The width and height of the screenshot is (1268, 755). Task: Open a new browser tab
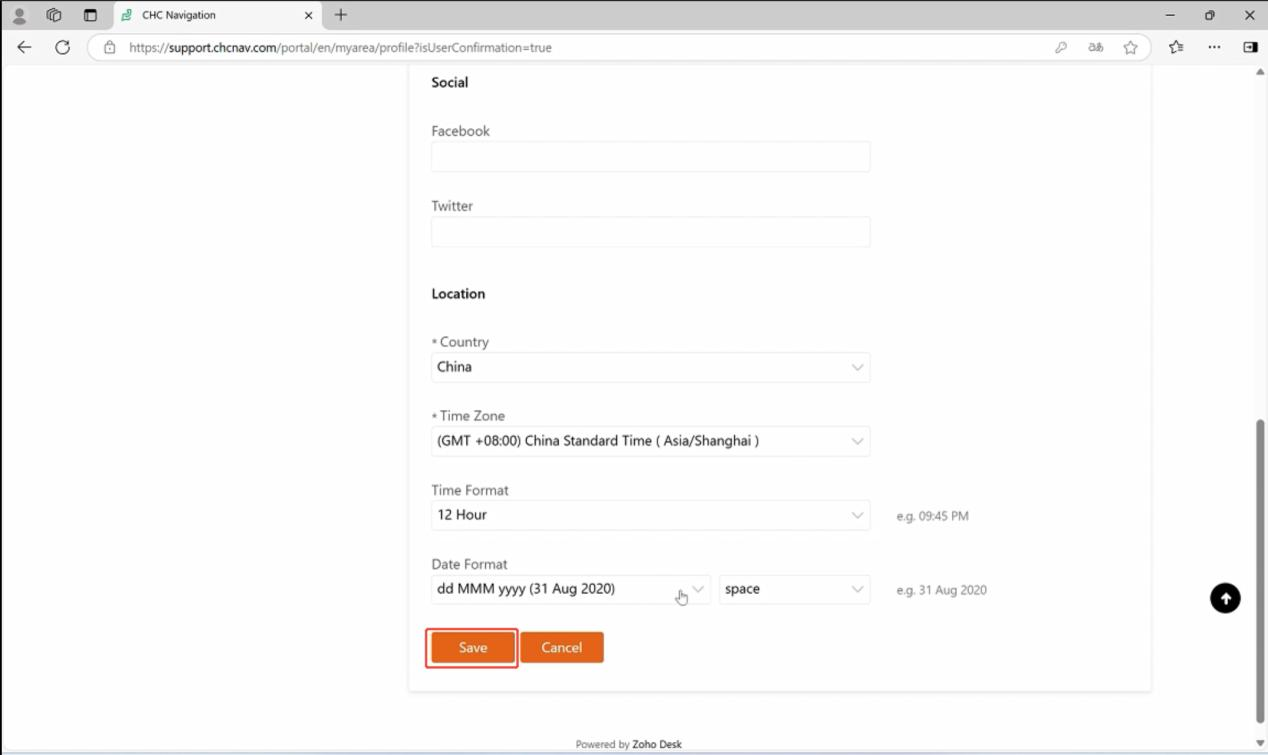341,15
